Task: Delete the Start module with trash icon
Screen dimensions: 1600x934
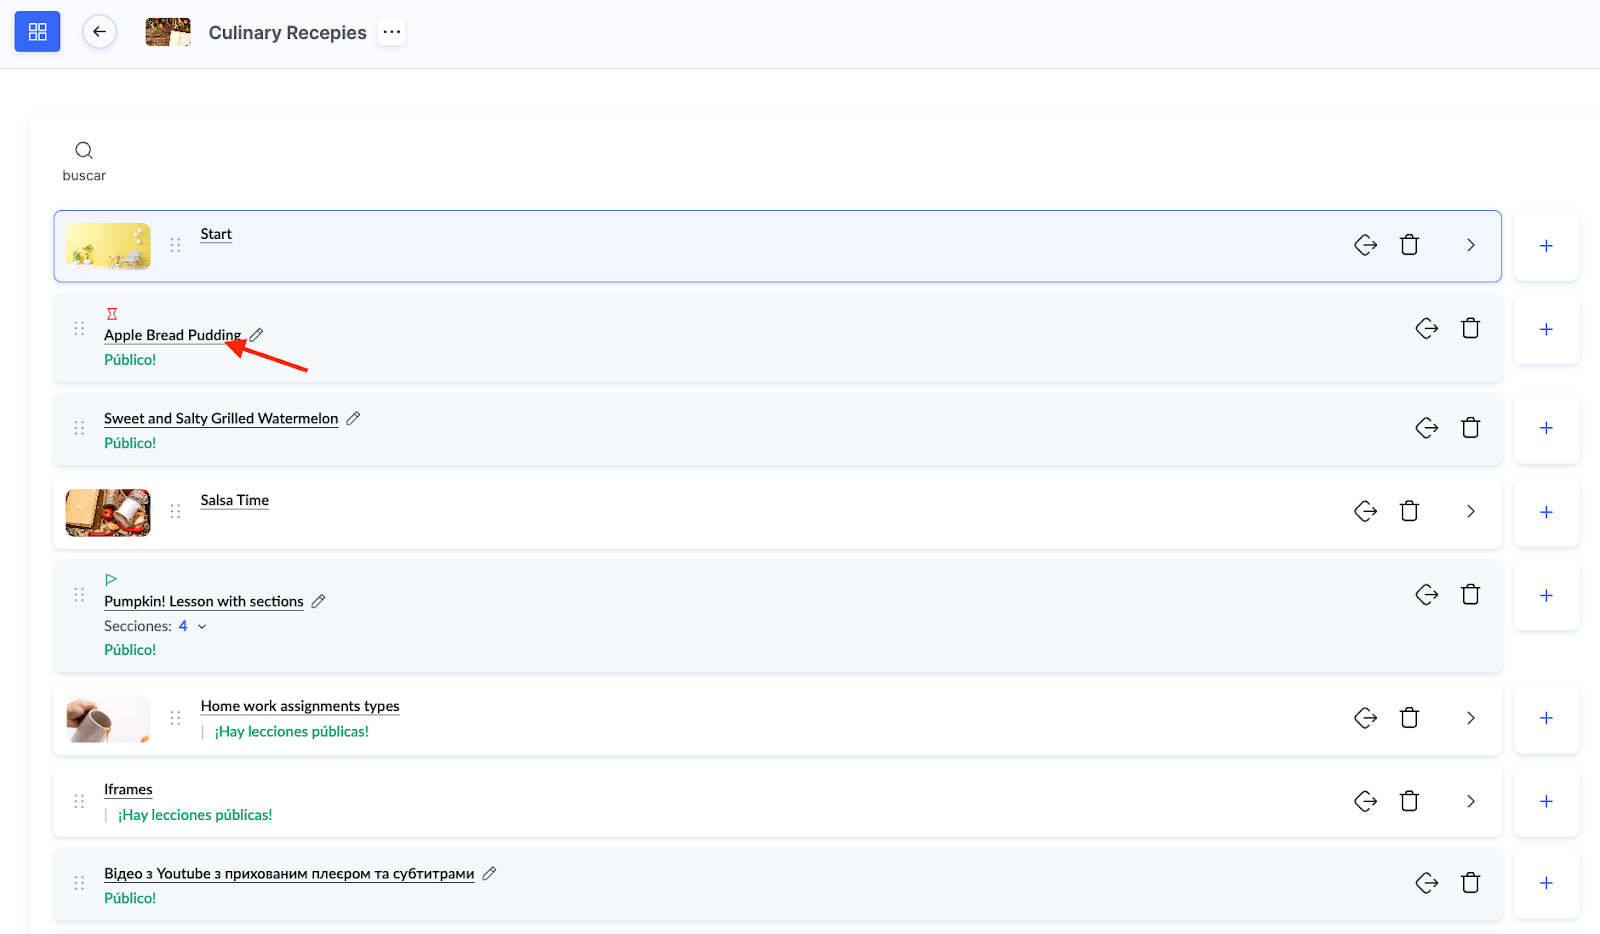Action: pos(1409,245)
